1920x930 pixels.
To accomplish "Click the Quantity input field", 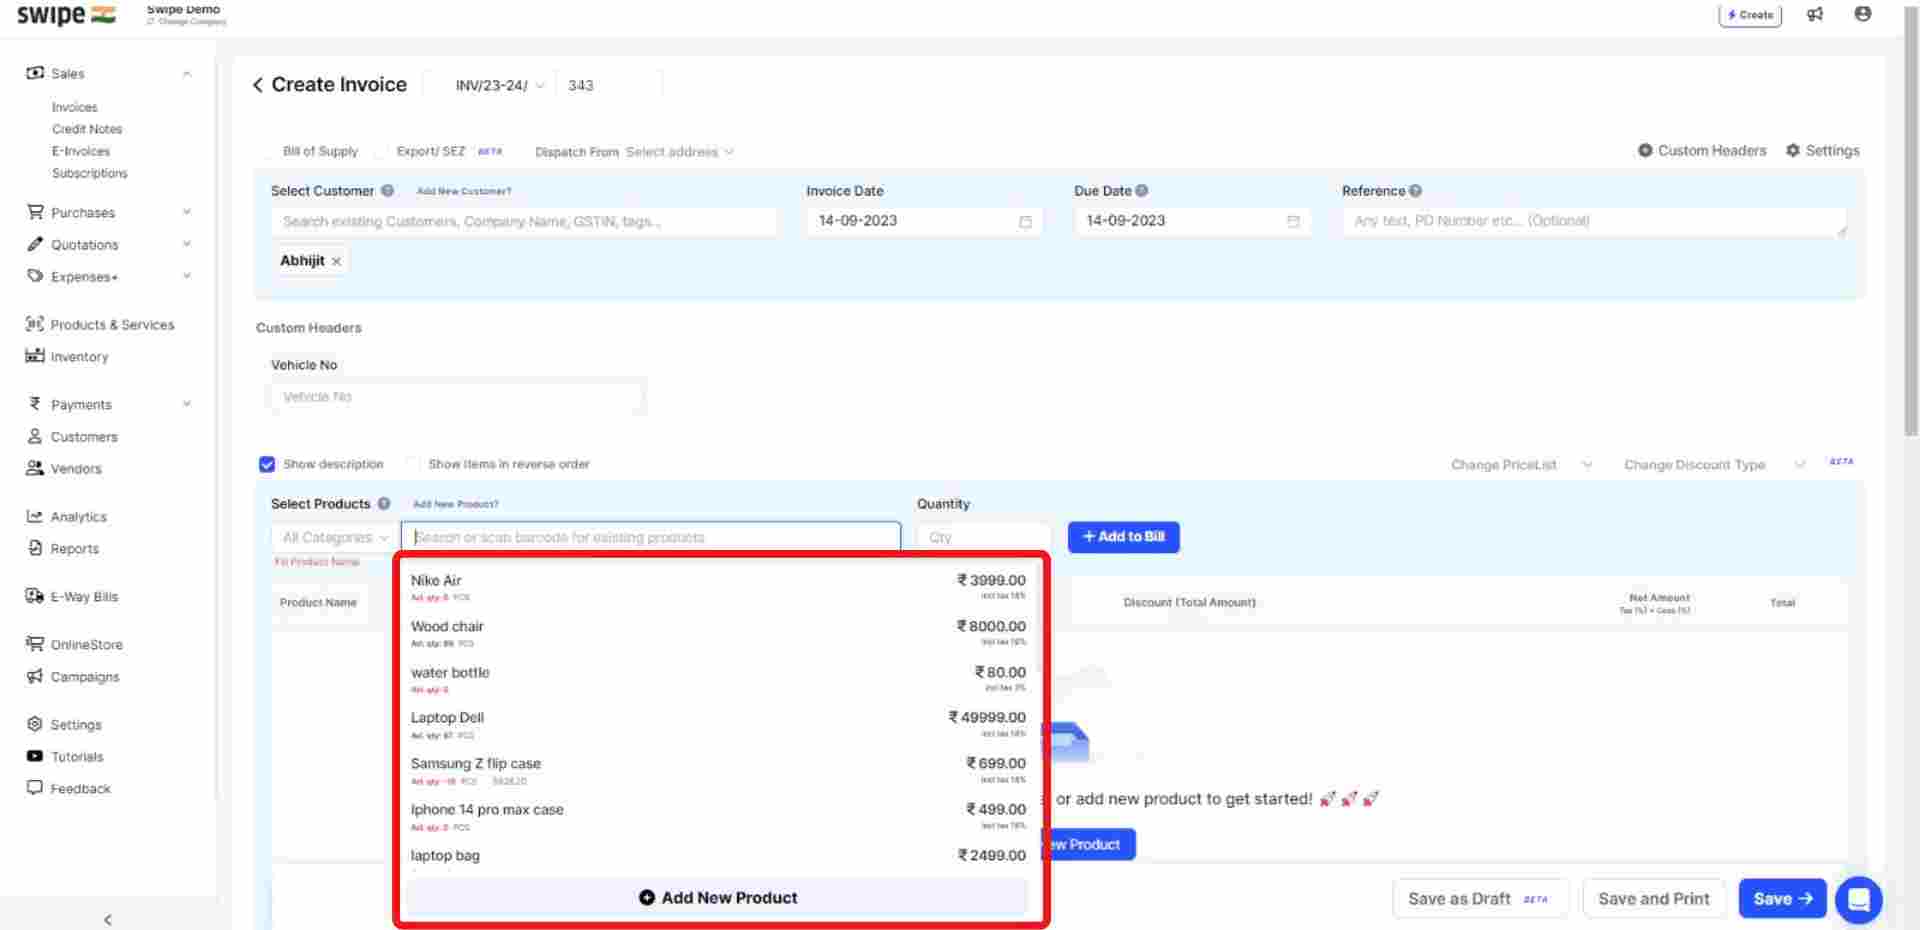I will [984, 537].
